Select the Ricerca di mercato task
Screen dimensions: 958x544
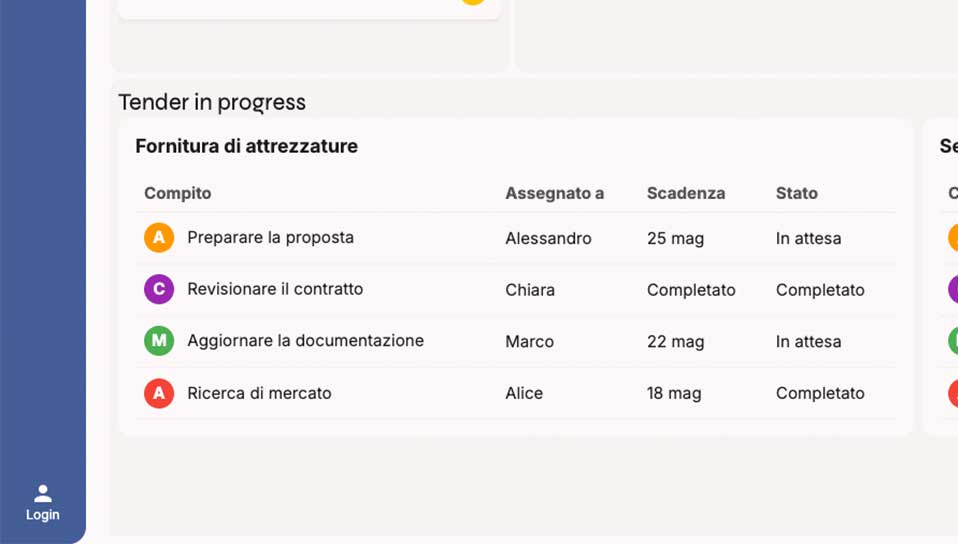tap(259, 393)
